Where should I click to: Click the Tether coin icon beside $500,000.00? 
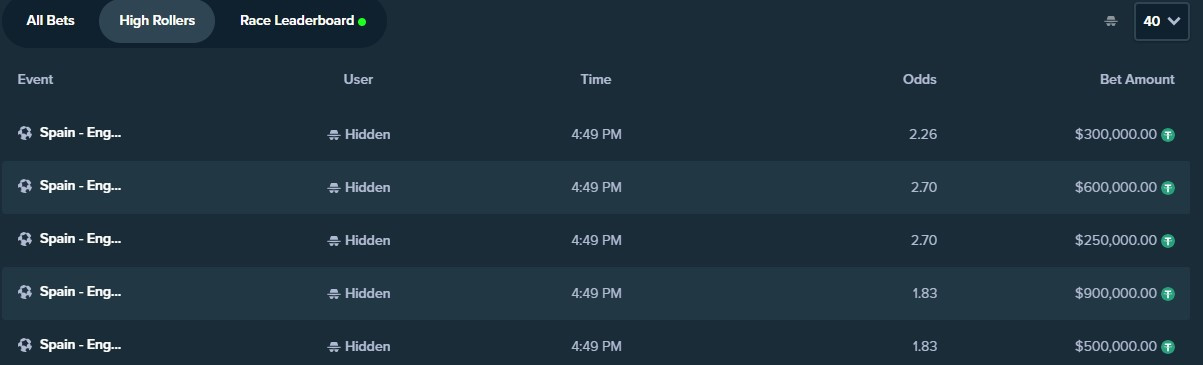click(1167, 346)
